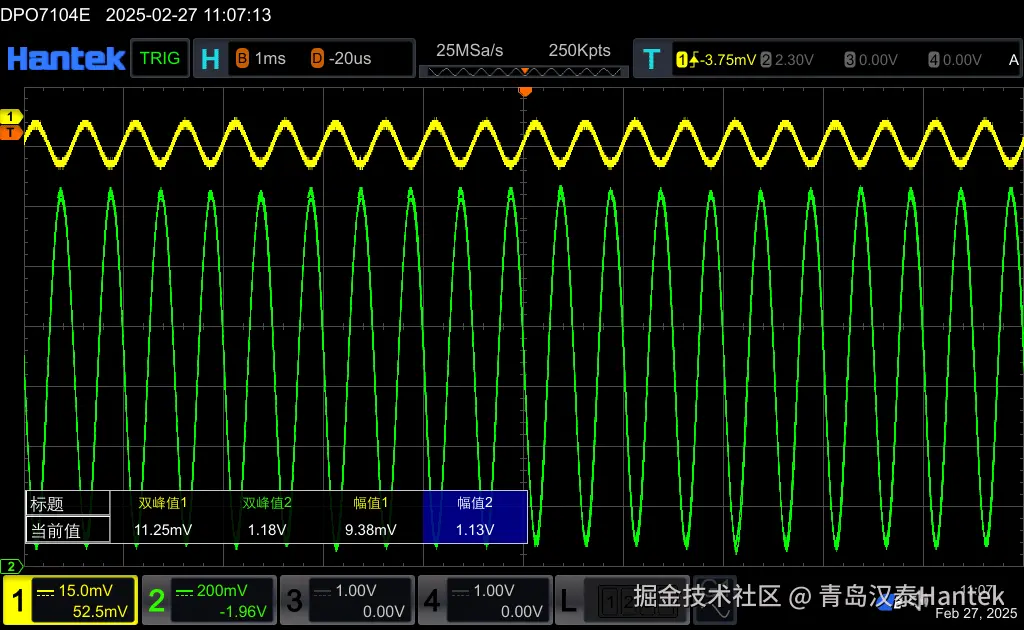Tap the TRIG status indicator
The height and width of the screenshot is (630, 1024).
160,58
